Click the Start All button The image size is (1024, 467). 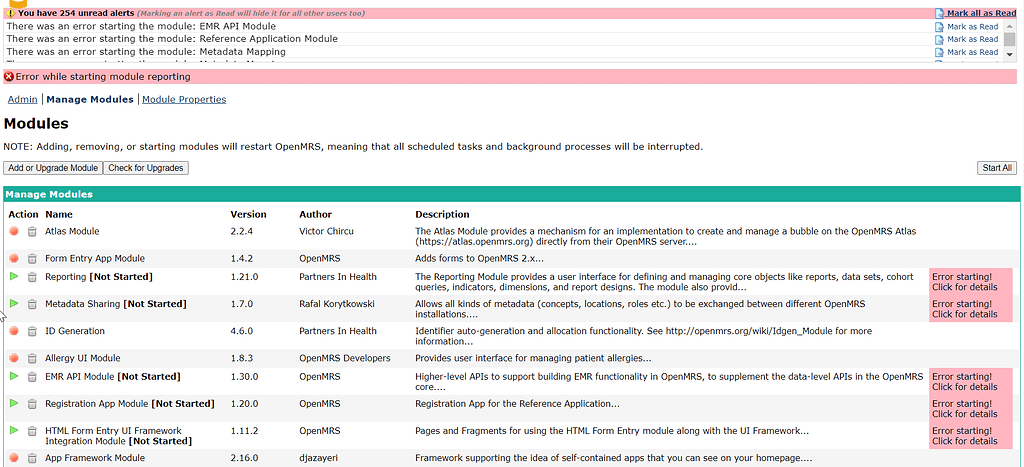pos(997,168)
